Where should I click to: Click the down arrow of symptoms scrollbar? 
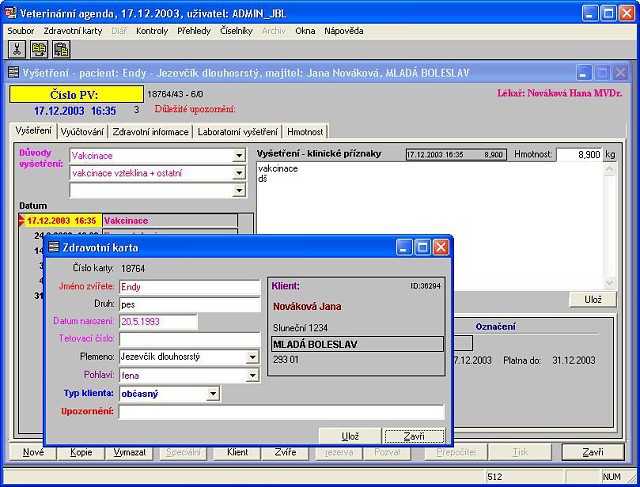coord(609,282)
